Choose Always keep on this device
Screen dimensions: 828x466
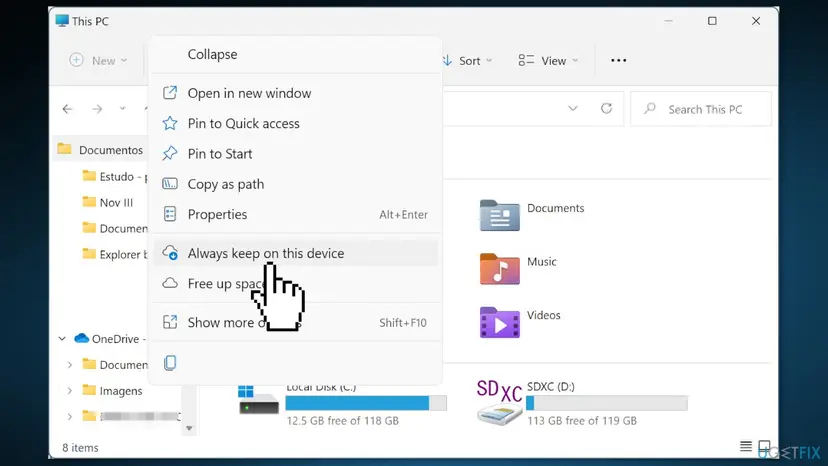point(295,253)
